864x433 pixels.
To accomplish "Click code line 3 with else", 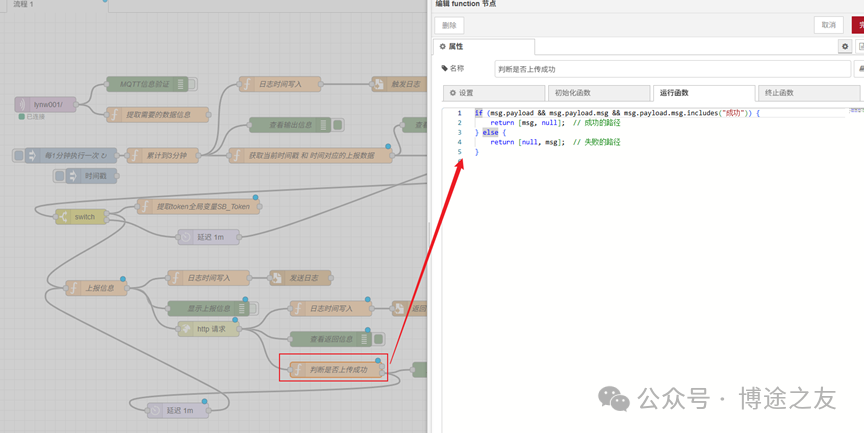I will tap(490, 132).
